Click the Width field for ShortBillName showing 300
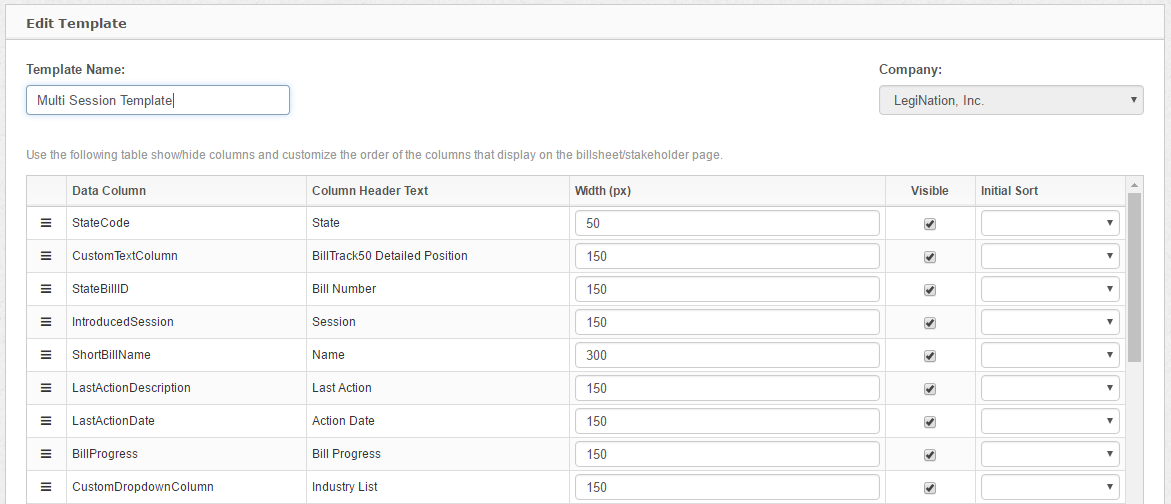Image resolution: width=1171 pixels, height=504 pixels. [x=727, y=355]
